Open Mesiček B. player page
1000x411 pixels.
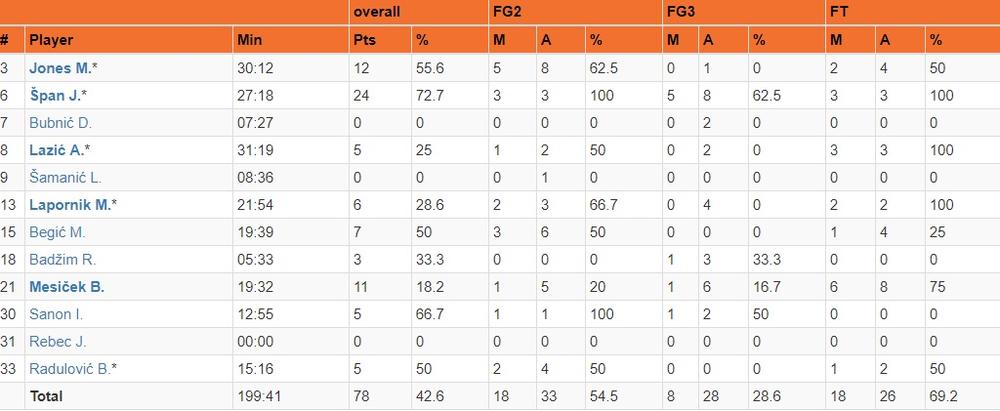point(67,287)
